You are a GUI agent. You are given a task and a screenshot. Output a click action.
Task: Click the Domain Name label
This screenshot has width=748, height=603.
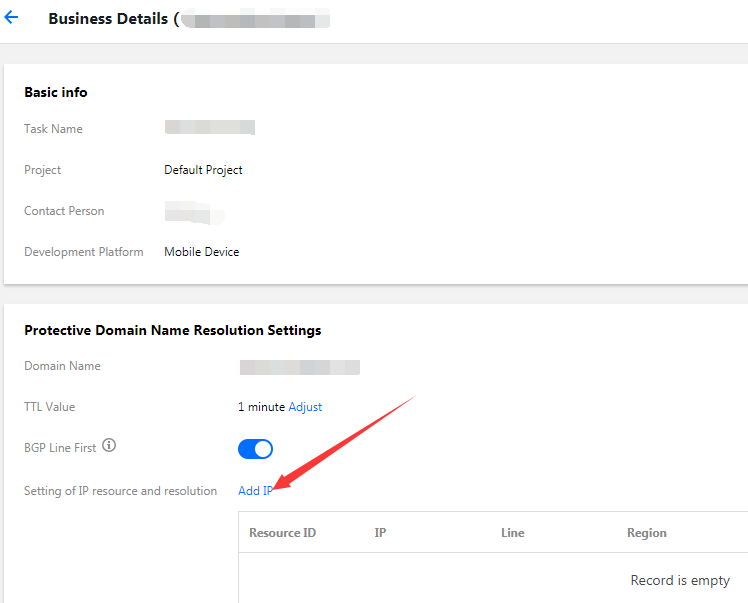[x=62, y=366]
